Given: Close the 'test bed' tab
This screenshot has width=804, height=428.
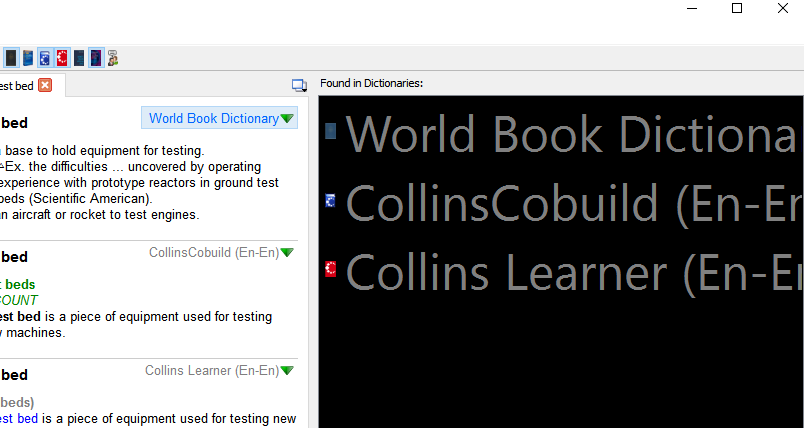Looking at the screenshot, I should [x=45, y=85].
